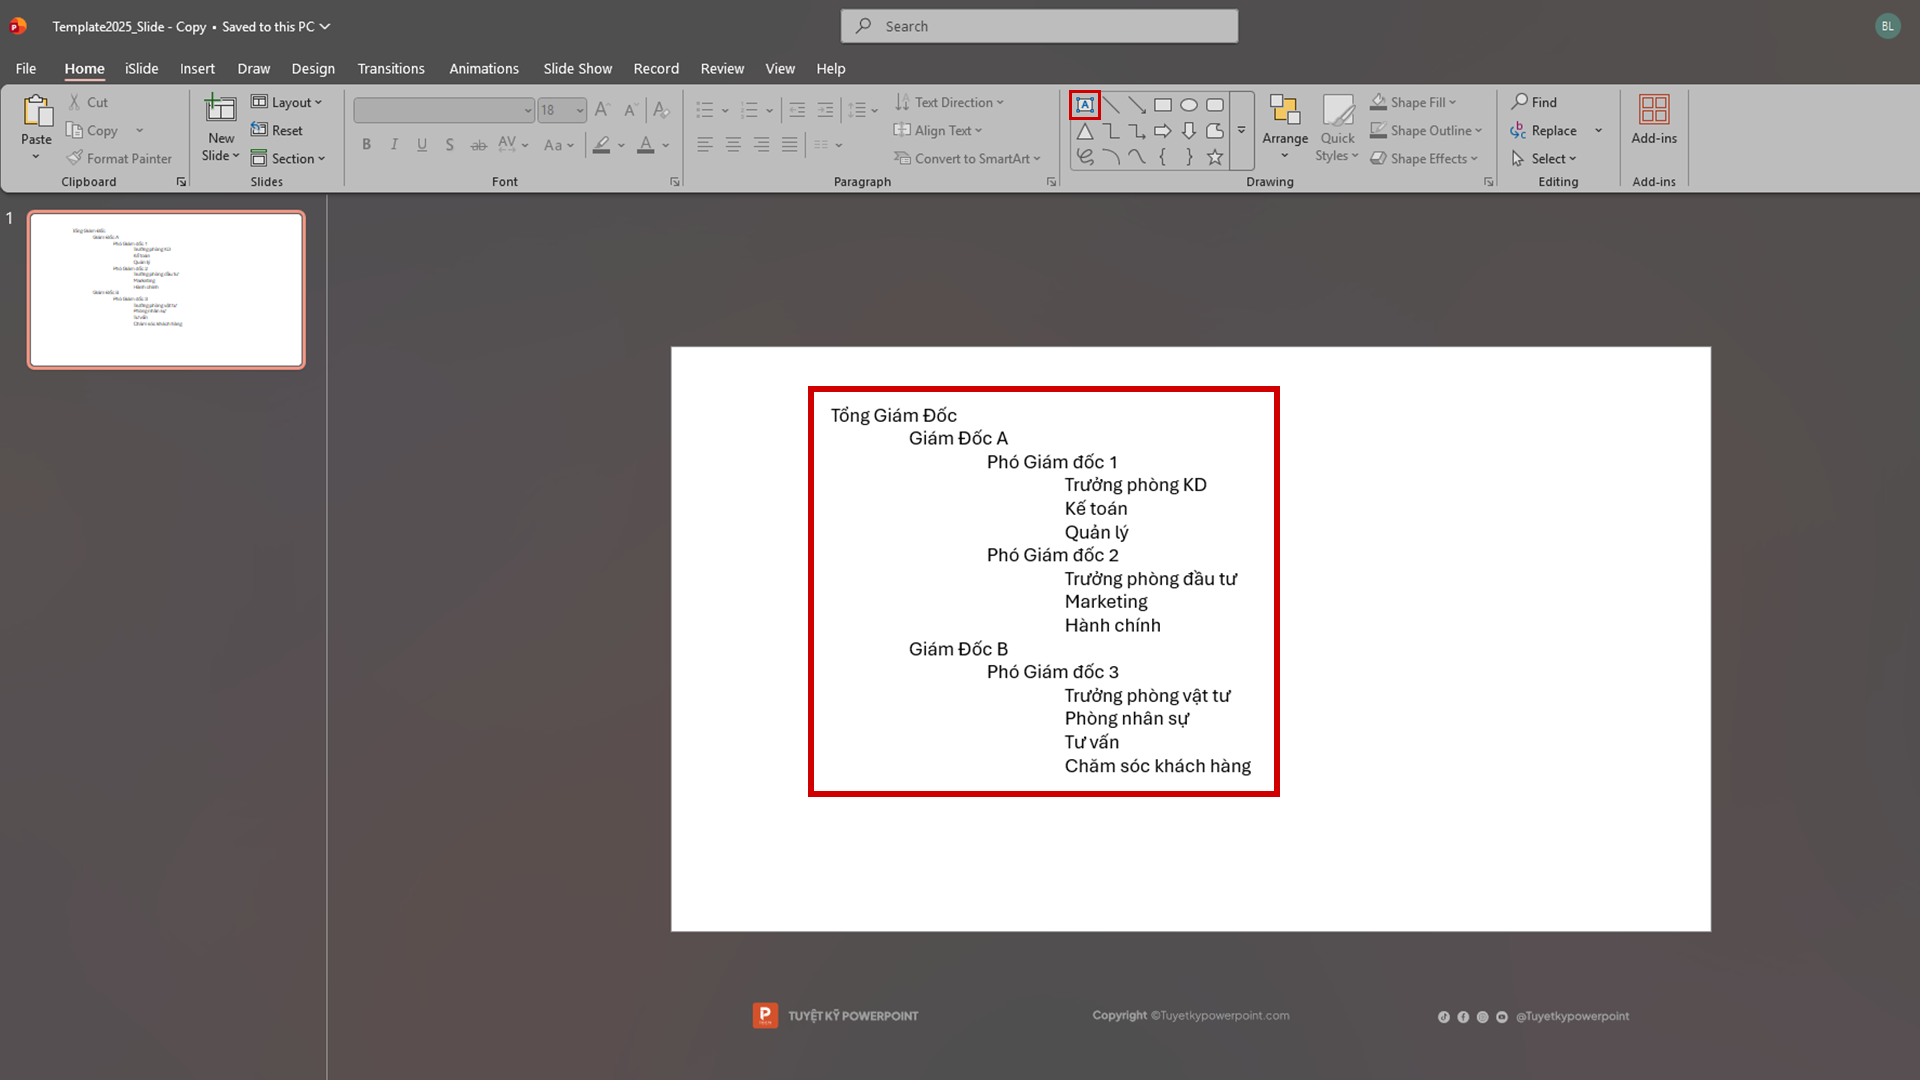Select slide 1 thumbnail
This screenshot has width=1920, height=1080.
[166, 290]
